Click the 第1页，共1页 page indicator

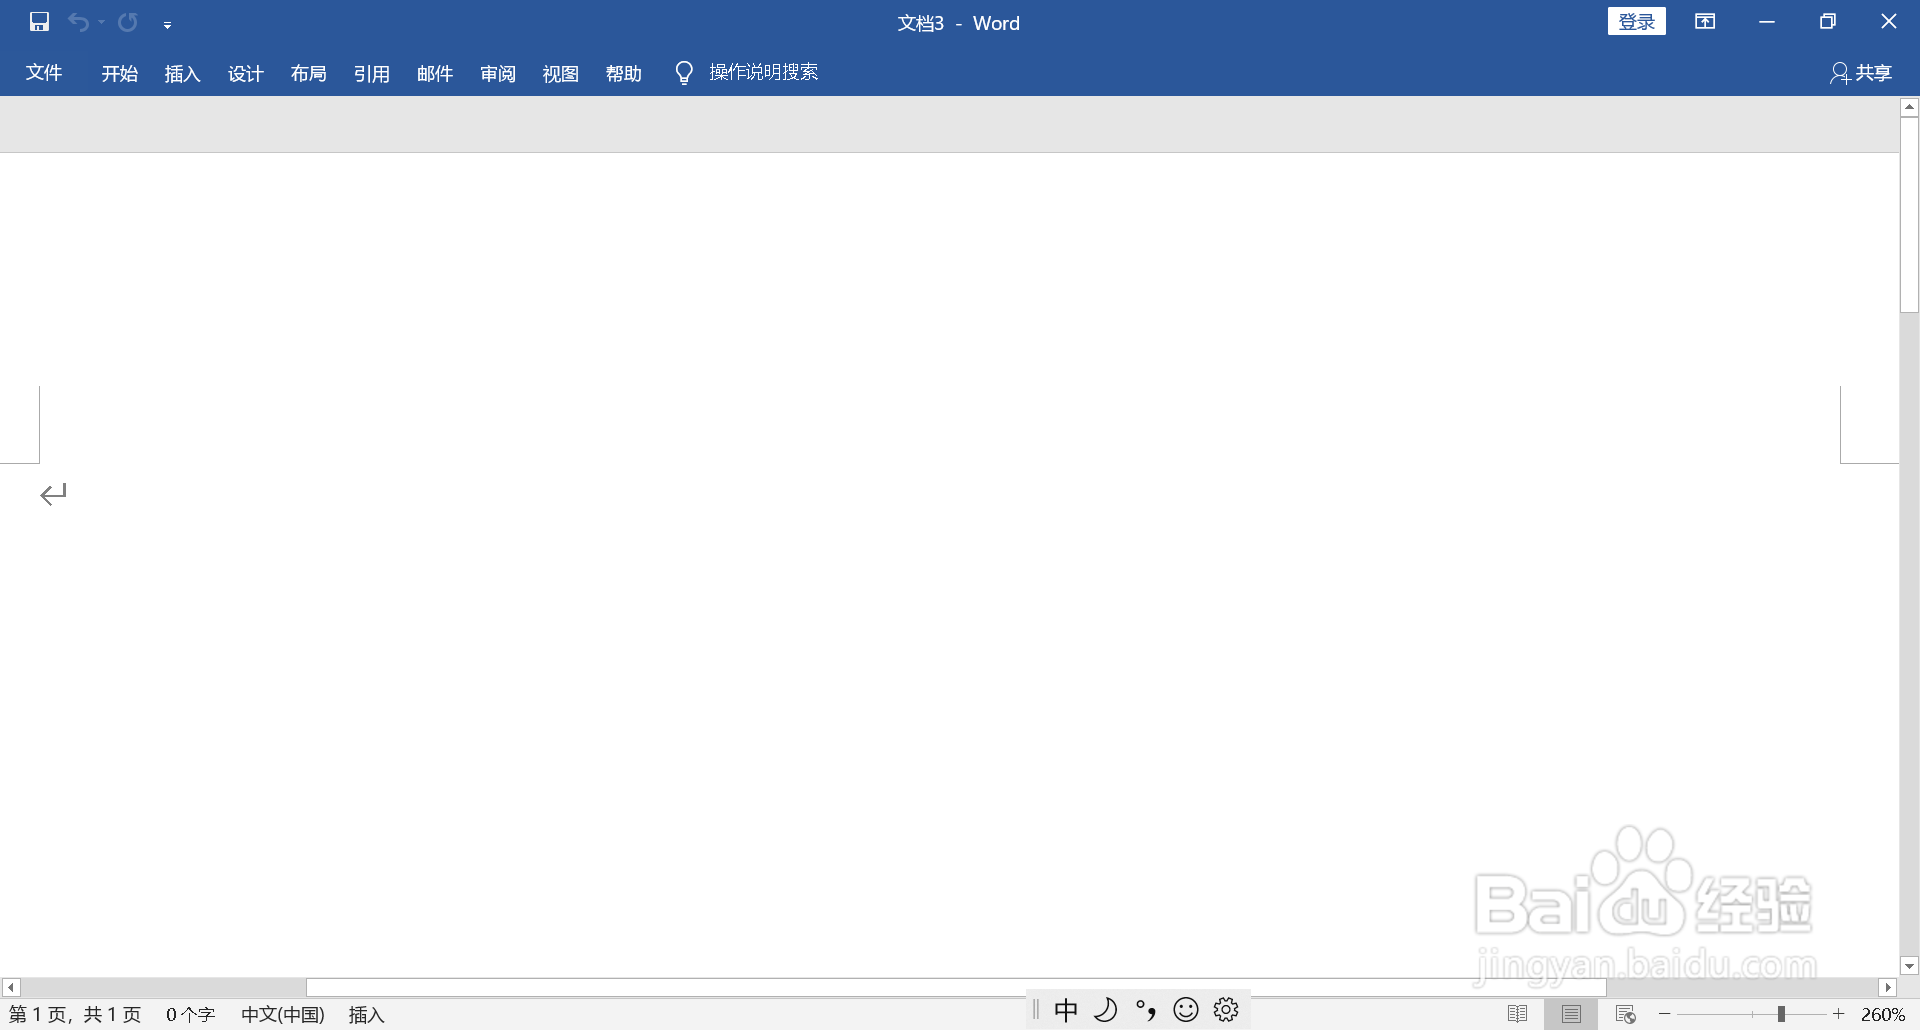point(75,1014)
